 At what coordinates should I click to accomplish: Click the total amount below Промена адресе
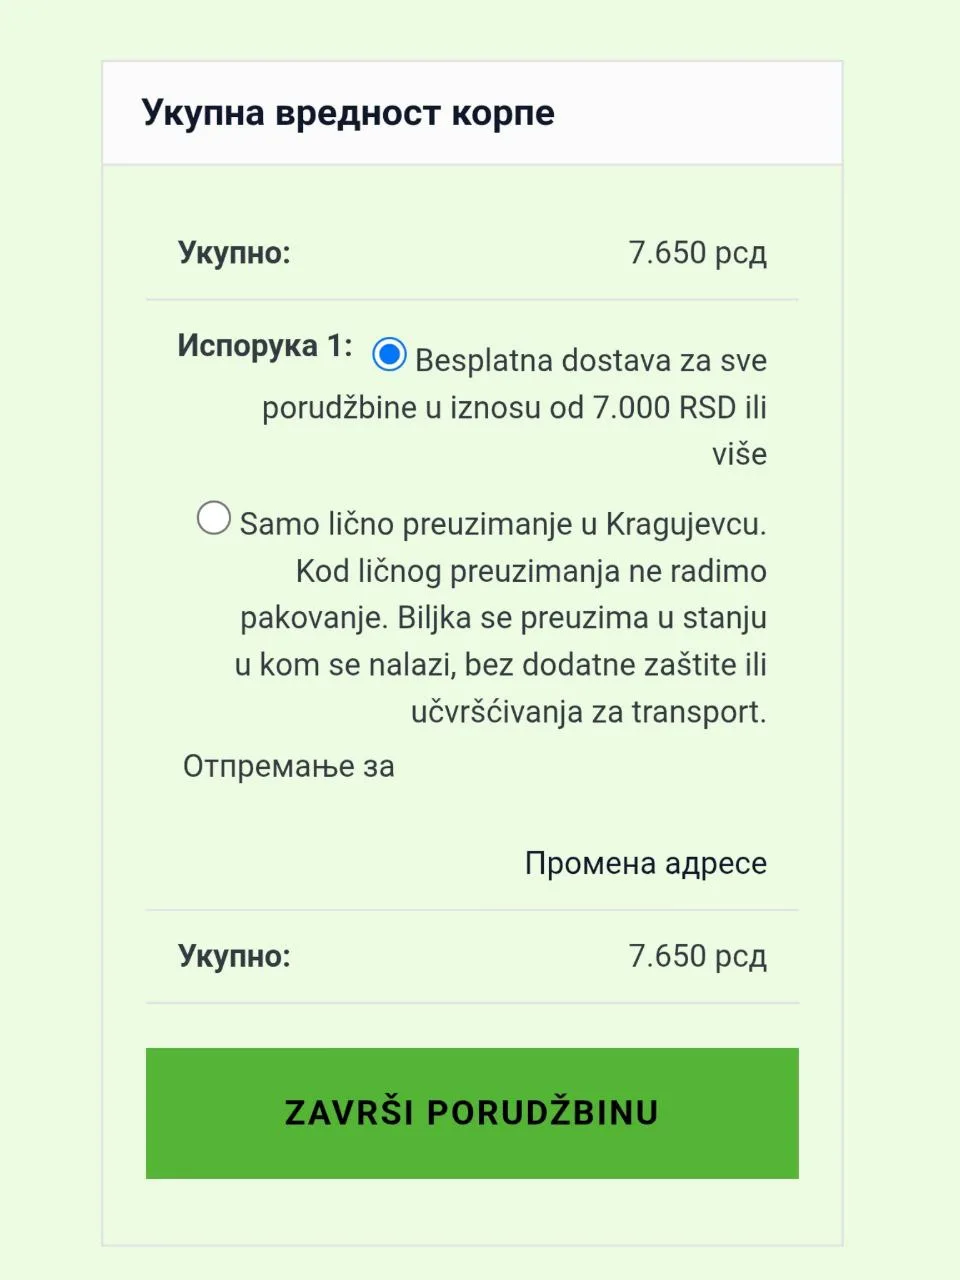pyautogui.click(x=697, y=956)
